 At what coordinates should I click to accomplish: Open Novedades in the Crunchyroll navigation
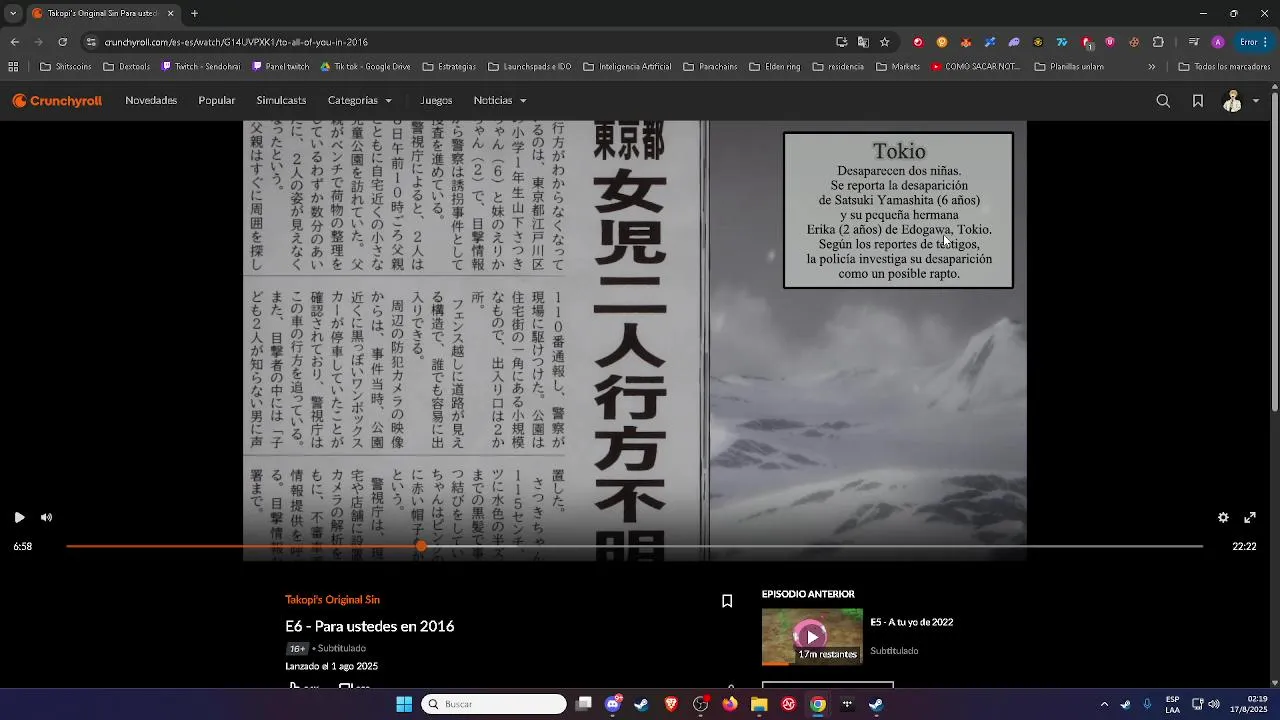(x=151, y=100)
